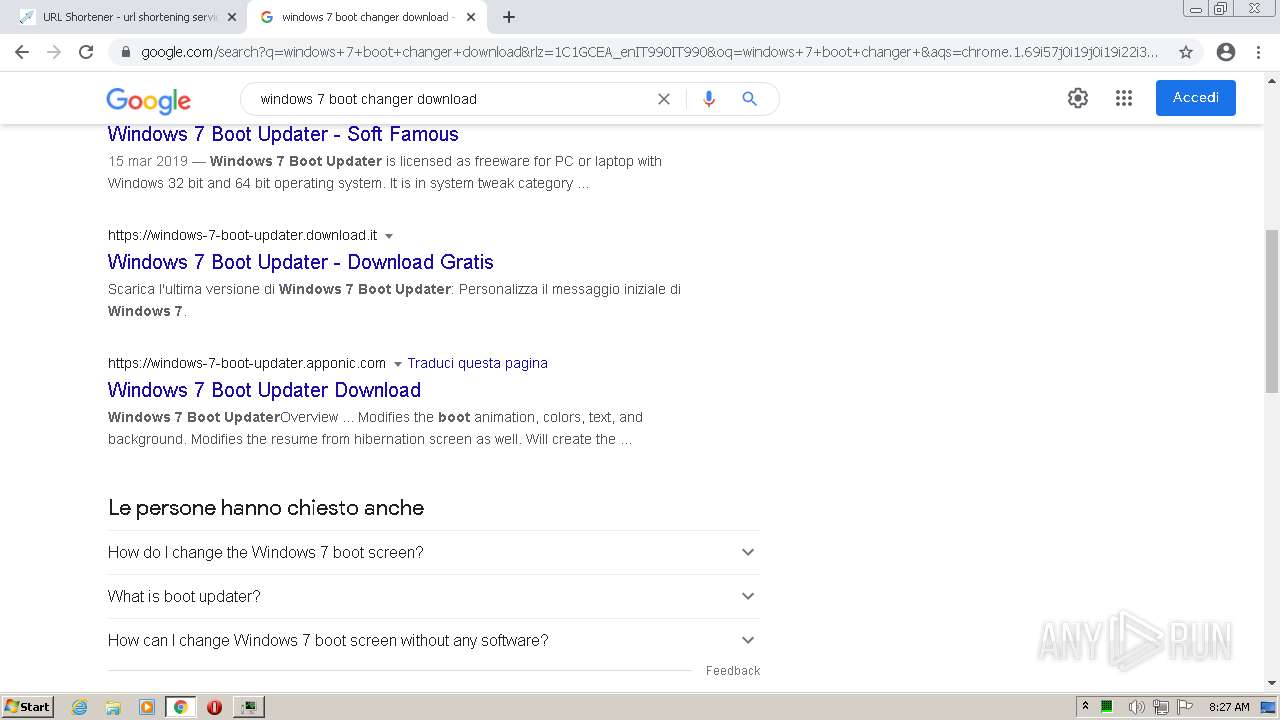The image size is (1280, 720).
Task: Click the Feedback link
Action: [733, 671]
